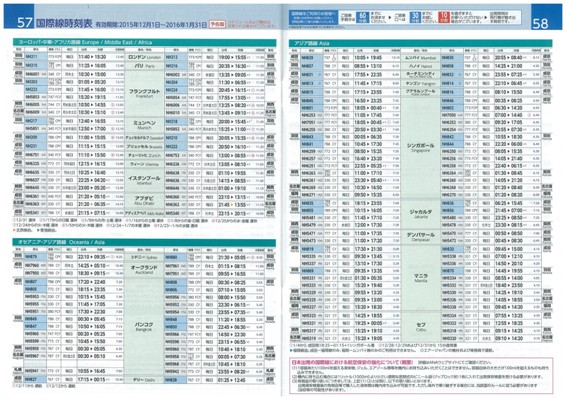The image size is (566, 400).
Task: Click the セブ Cebu destination cell
Action: point(420,327)
